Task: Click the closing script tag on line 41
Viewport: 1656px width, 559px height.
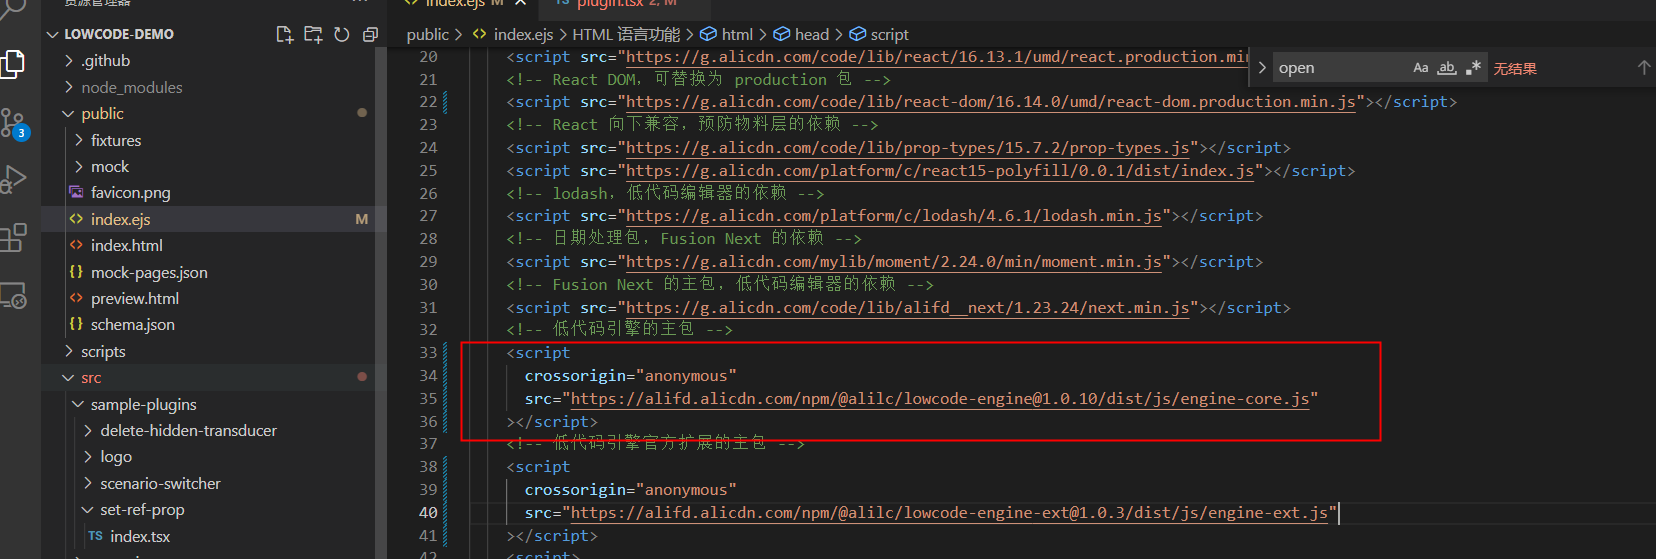Action: [552, 536]
